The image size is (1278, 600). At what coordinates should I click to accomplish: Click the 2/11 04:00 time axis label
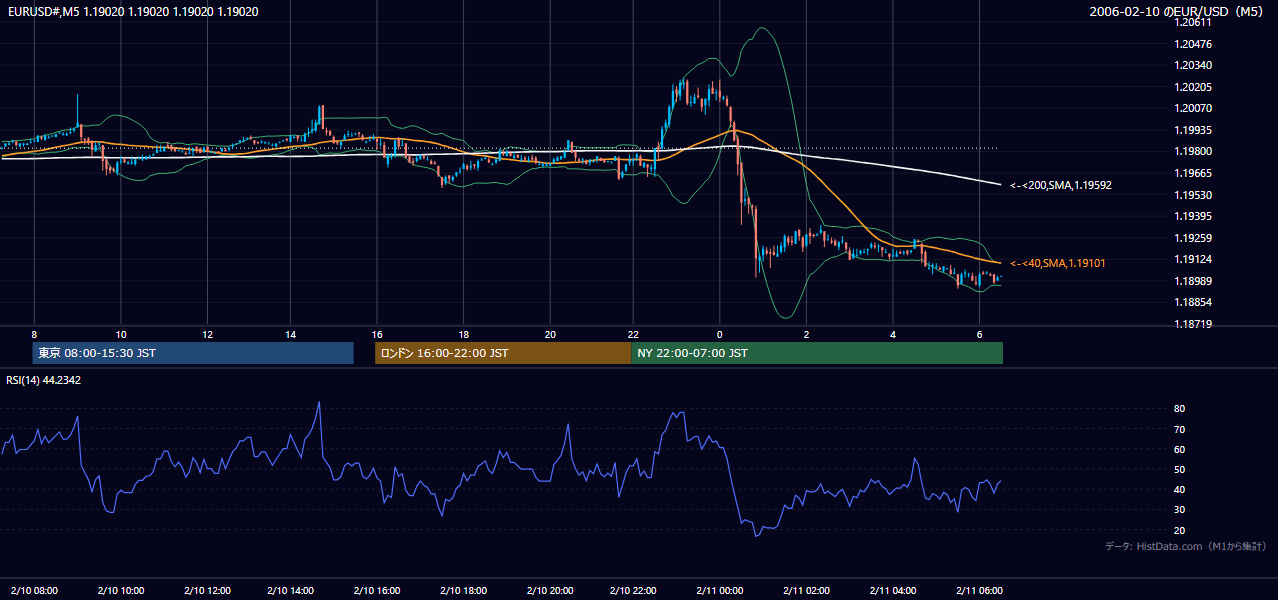892,590
